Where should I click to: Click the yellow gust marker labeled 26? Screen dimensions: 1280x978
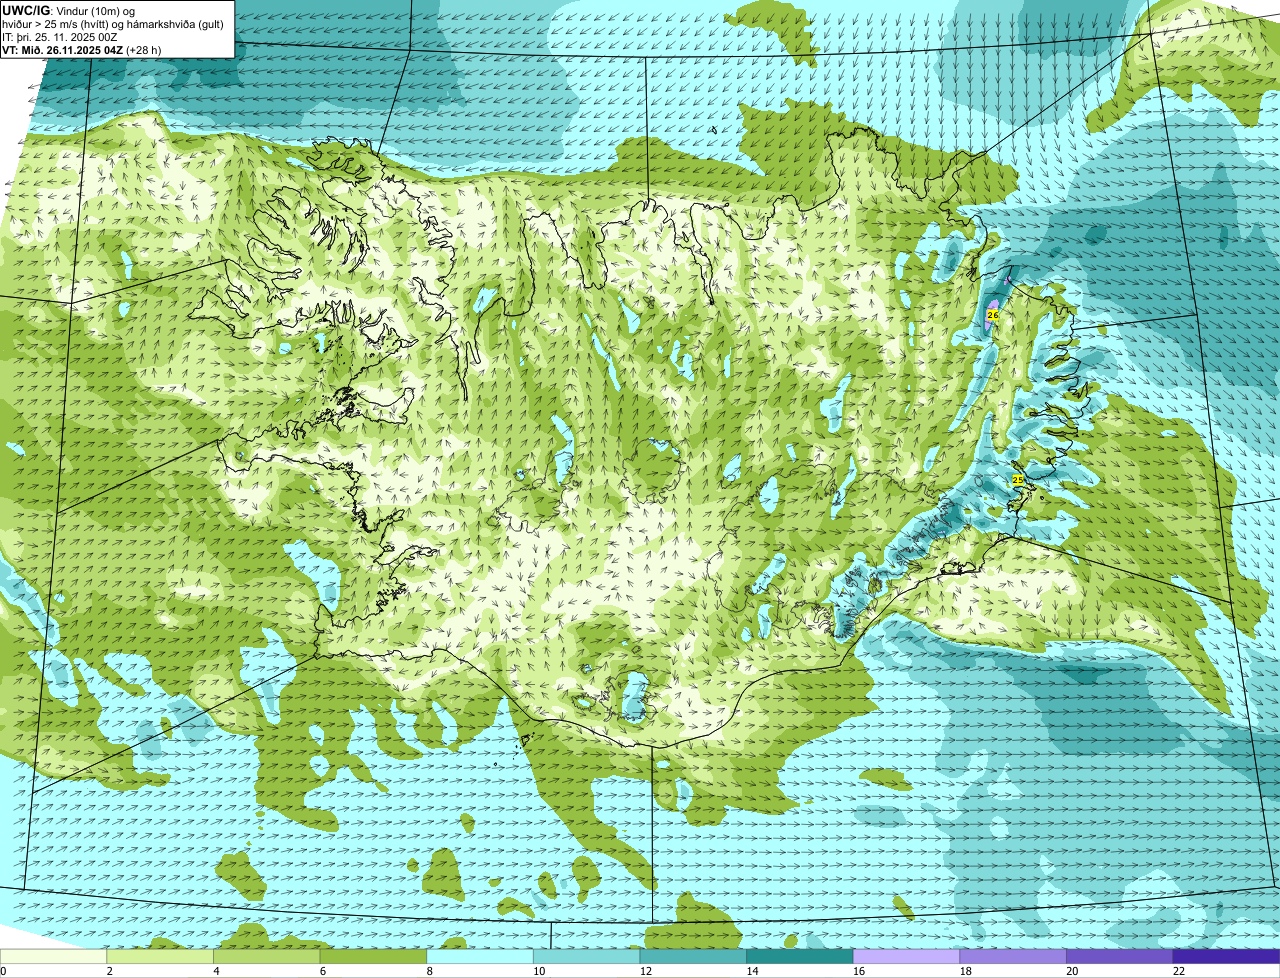coord(992,314)
